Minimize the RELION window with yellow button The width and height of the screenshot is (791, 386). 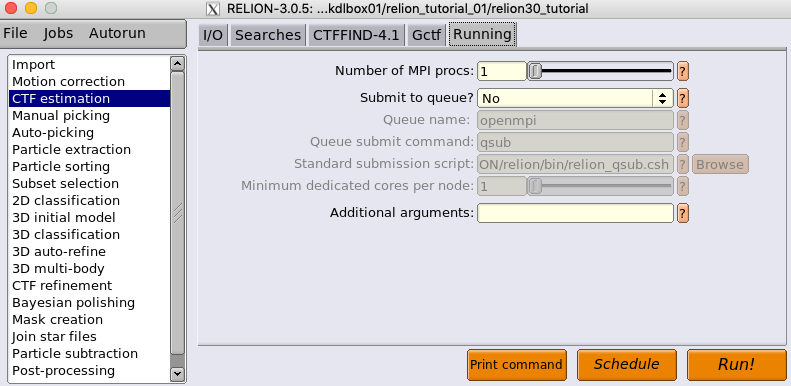click(31, 8)
